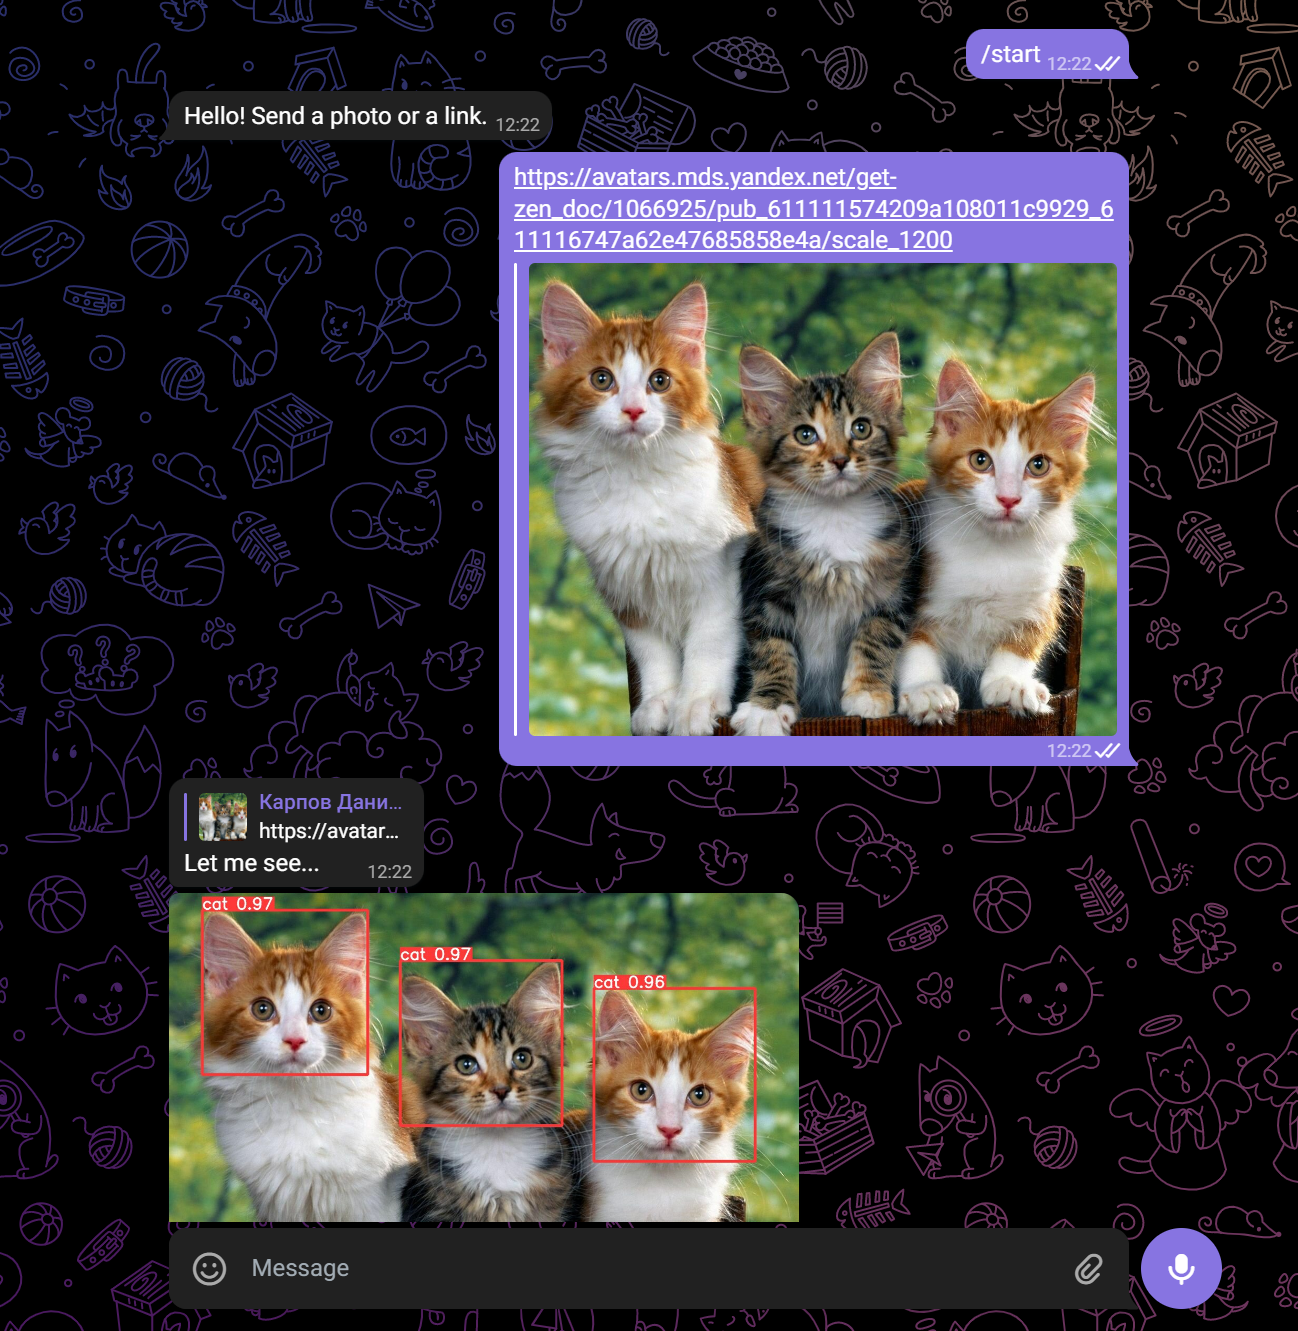1298x1331 pixels.
Task: Click the paperclip attach file icon
Action: 1088,1269
